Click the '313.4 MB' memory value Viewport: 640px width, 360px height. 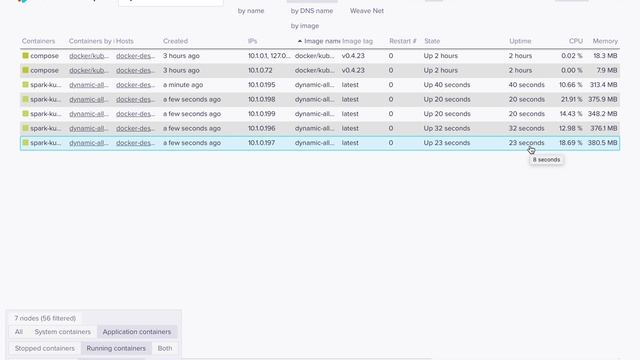[x=604, y=85]
